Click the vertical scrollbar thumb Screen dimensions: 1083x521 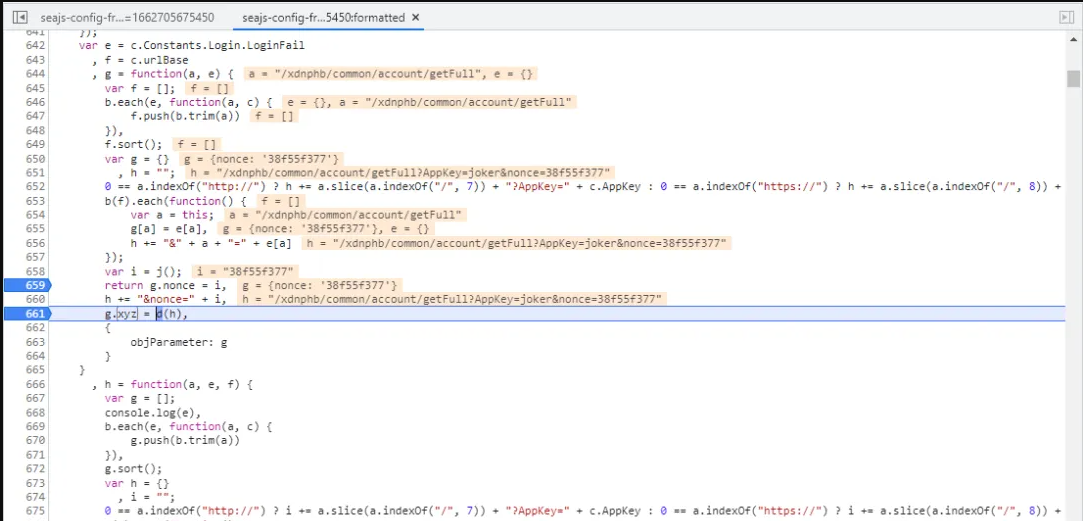(1073, 78)
